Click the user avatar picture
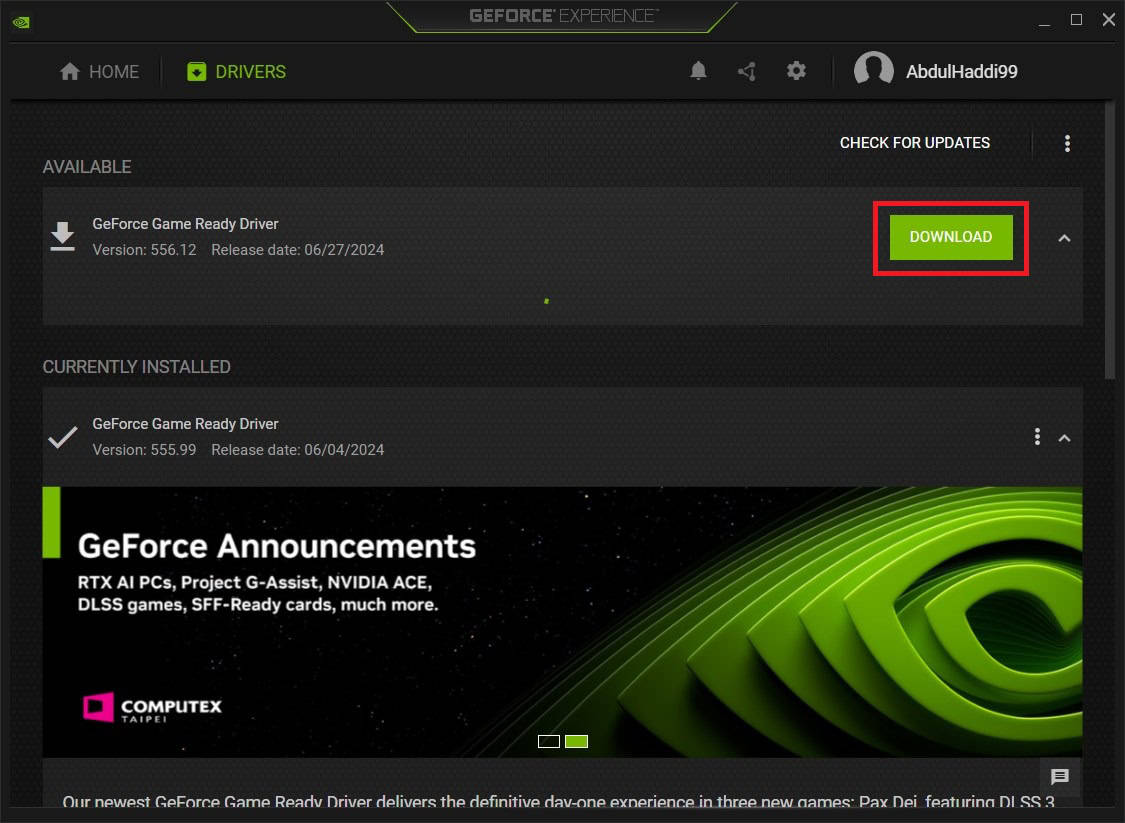Image resolution: width=1125 pixels, height=823 pixels. pyautogui.click(x=873, y=70)
